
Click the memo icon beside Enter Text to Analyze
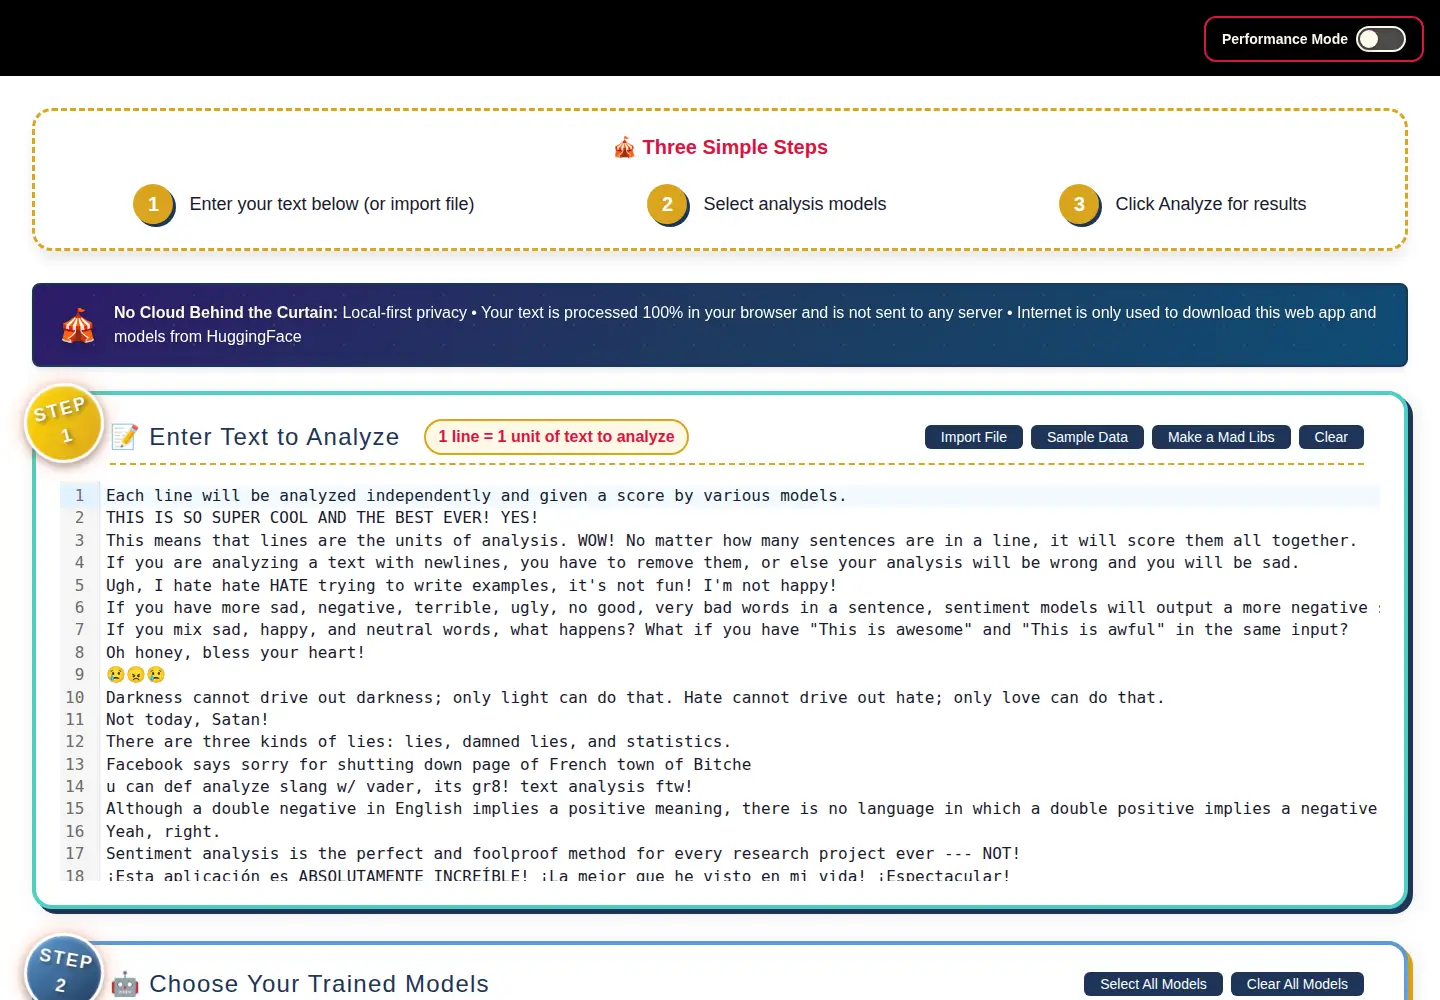click(125, 437)
